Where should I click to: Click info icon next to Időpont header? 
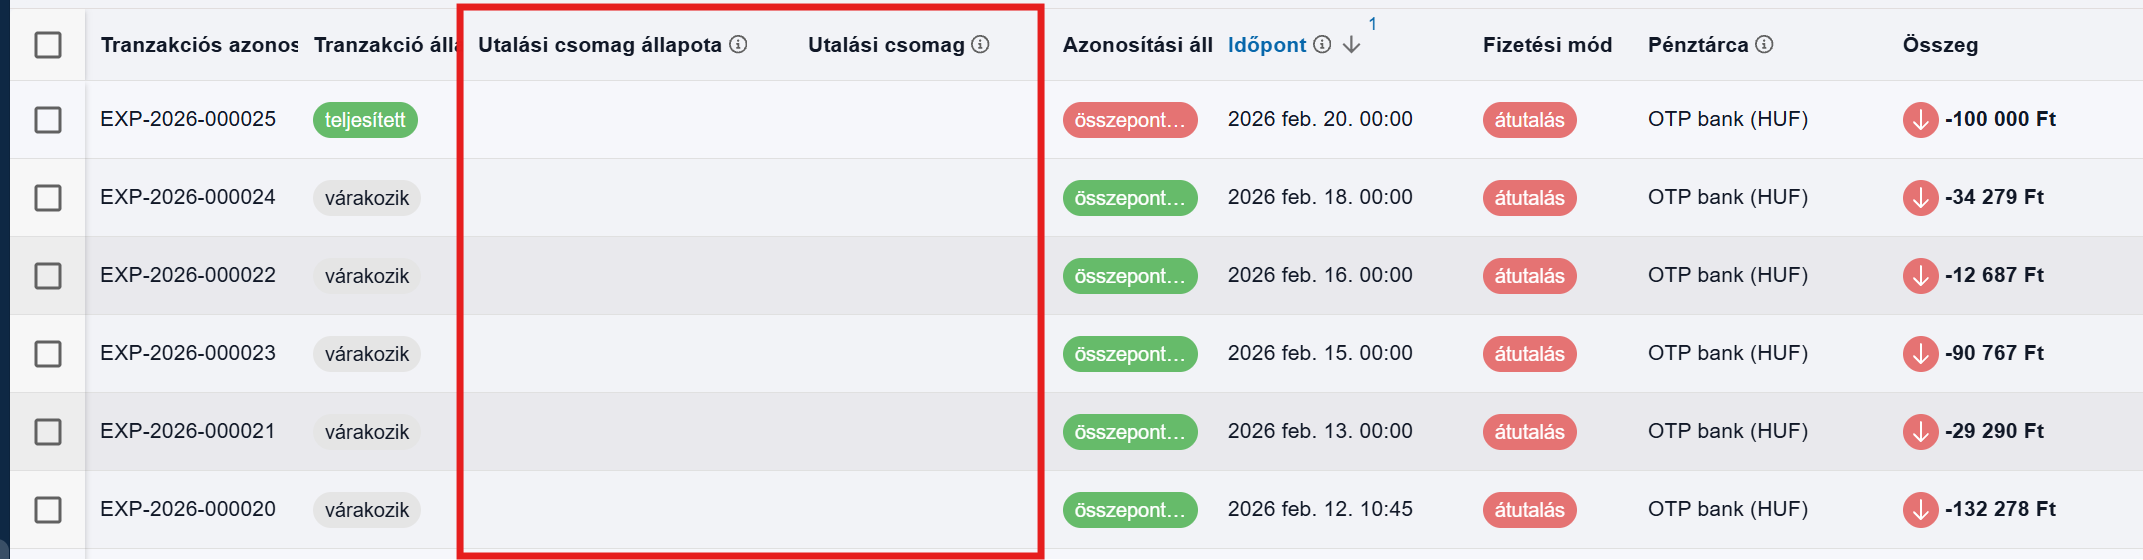(1322, 44)
